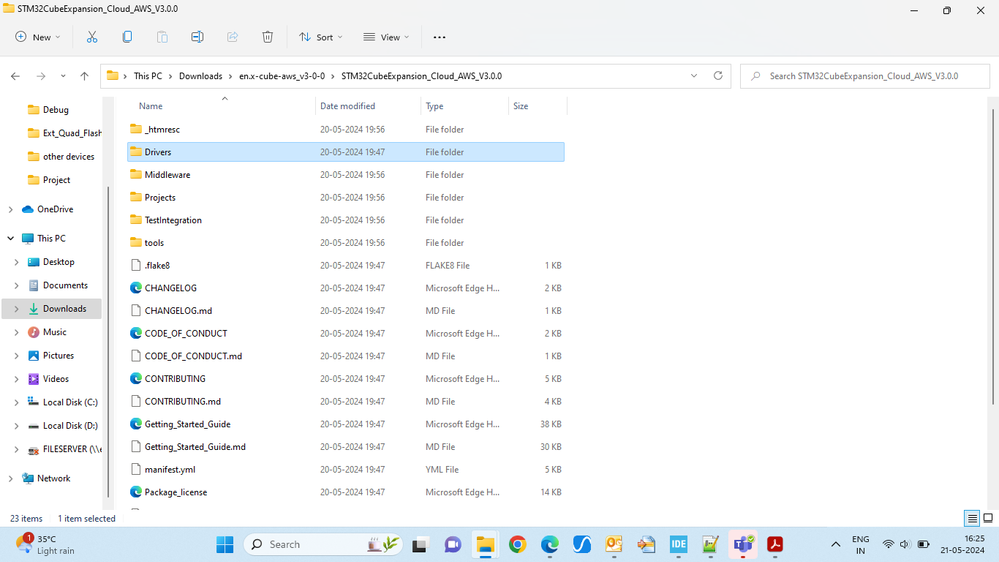Expand the OneDrive tree node

[x=10, y=209]
